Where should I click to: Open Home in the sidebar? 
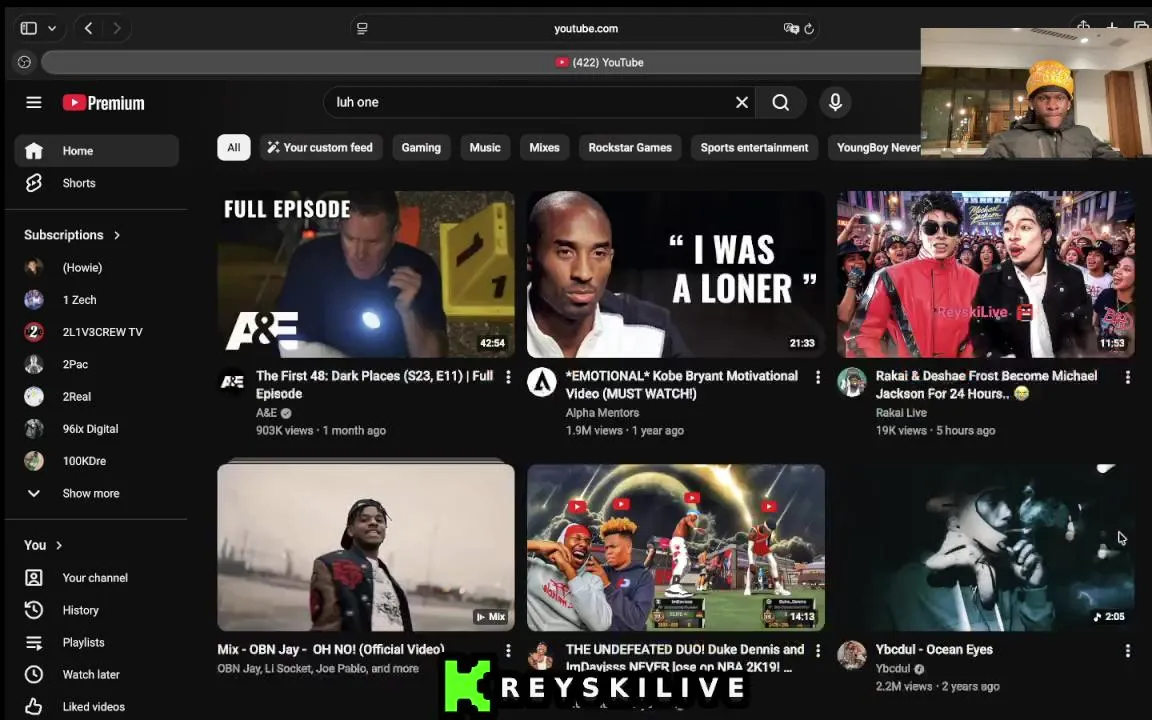[x=96, y=151]
